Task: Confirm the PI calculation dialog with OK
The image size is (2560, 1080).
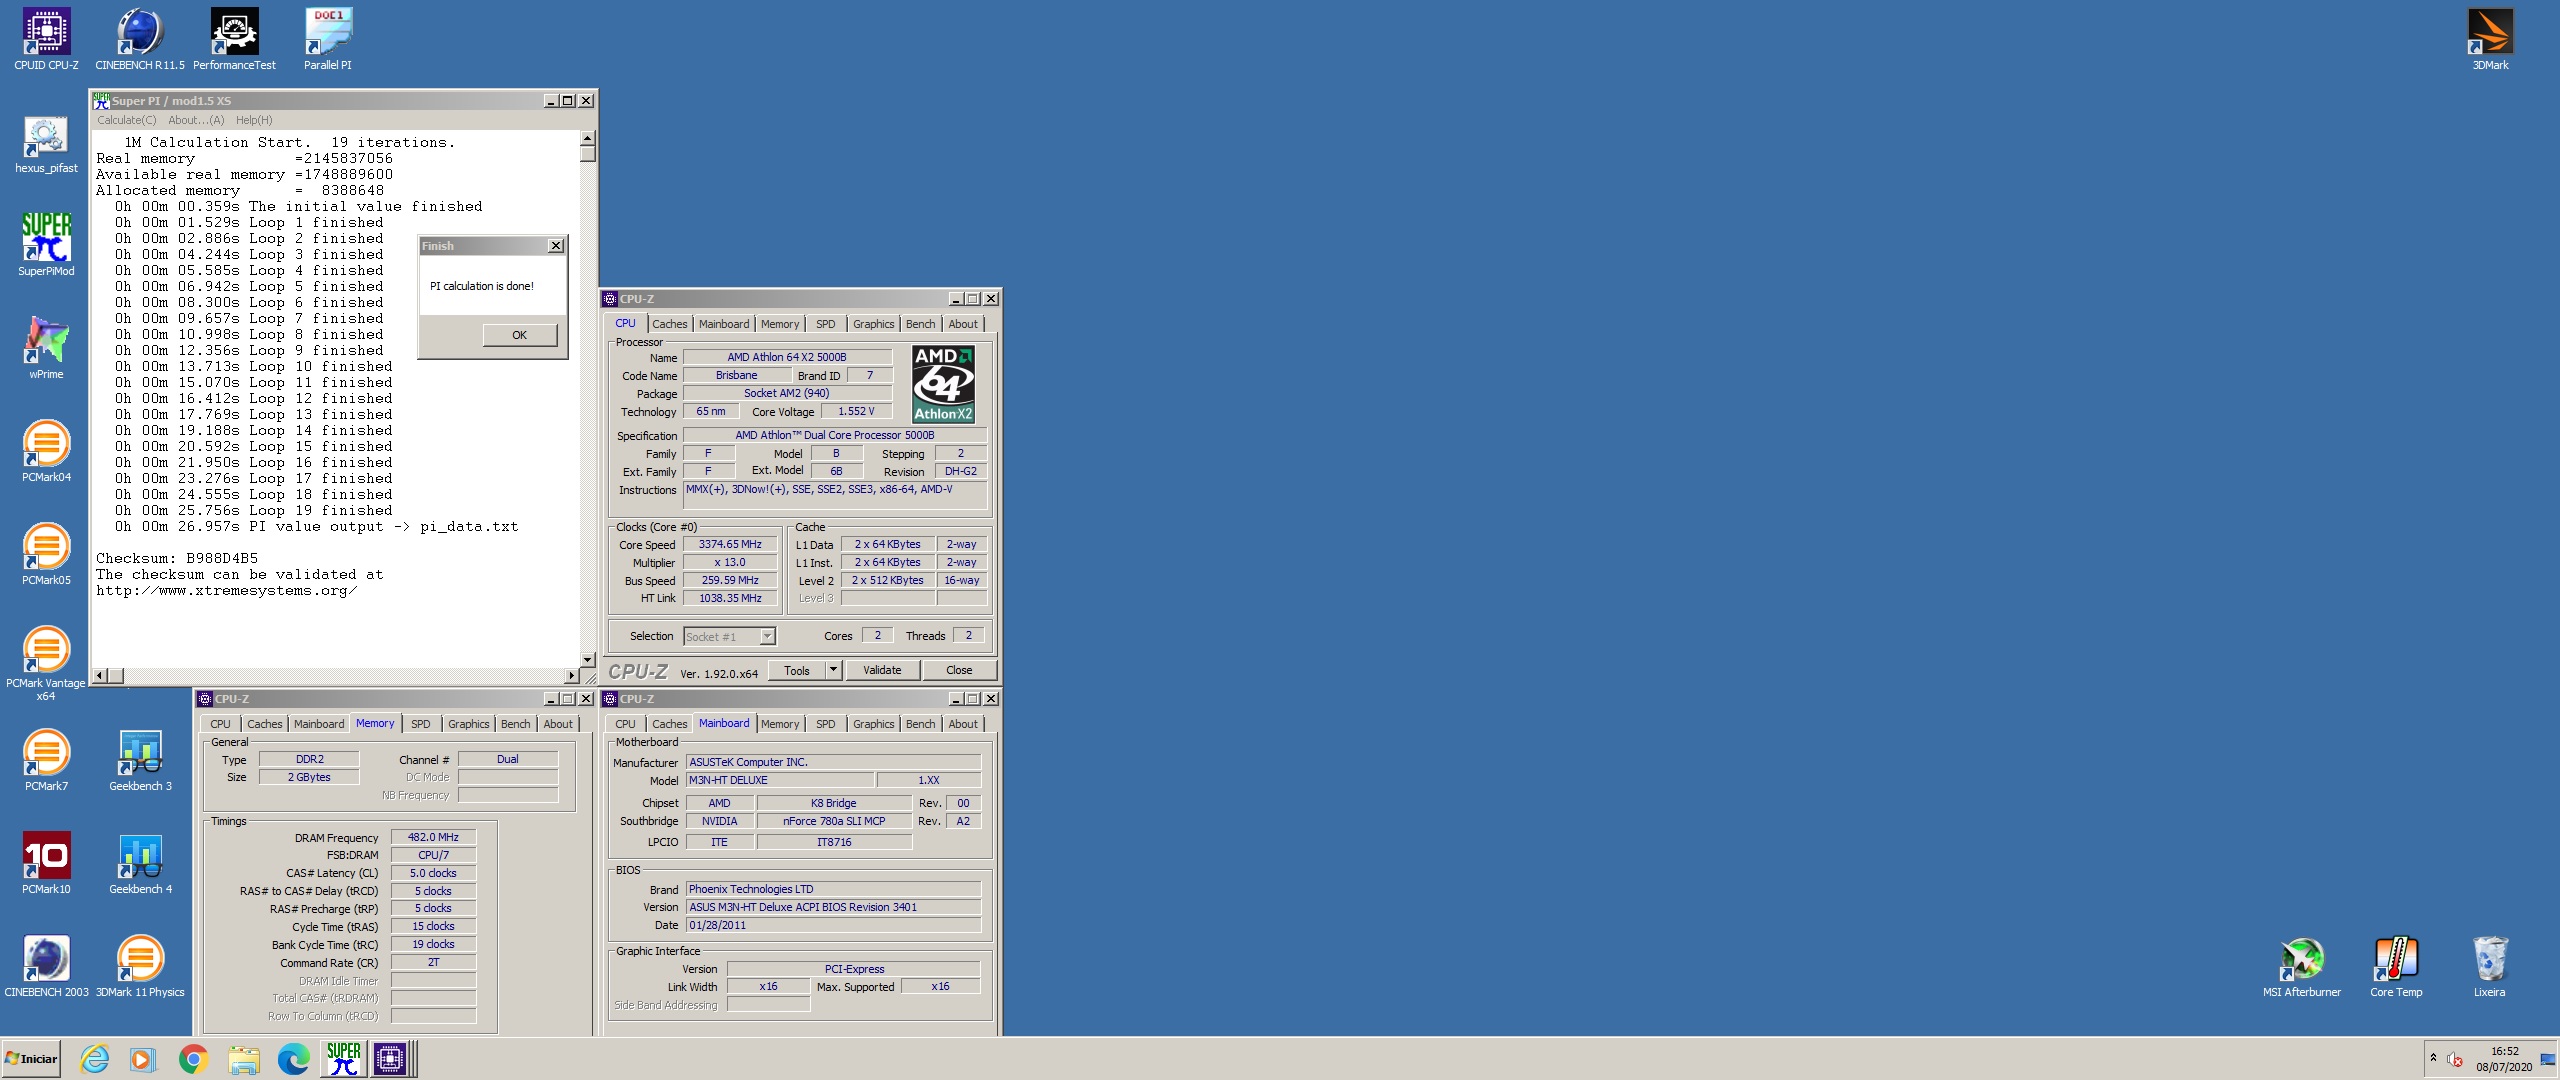Action: pos(520,335)
